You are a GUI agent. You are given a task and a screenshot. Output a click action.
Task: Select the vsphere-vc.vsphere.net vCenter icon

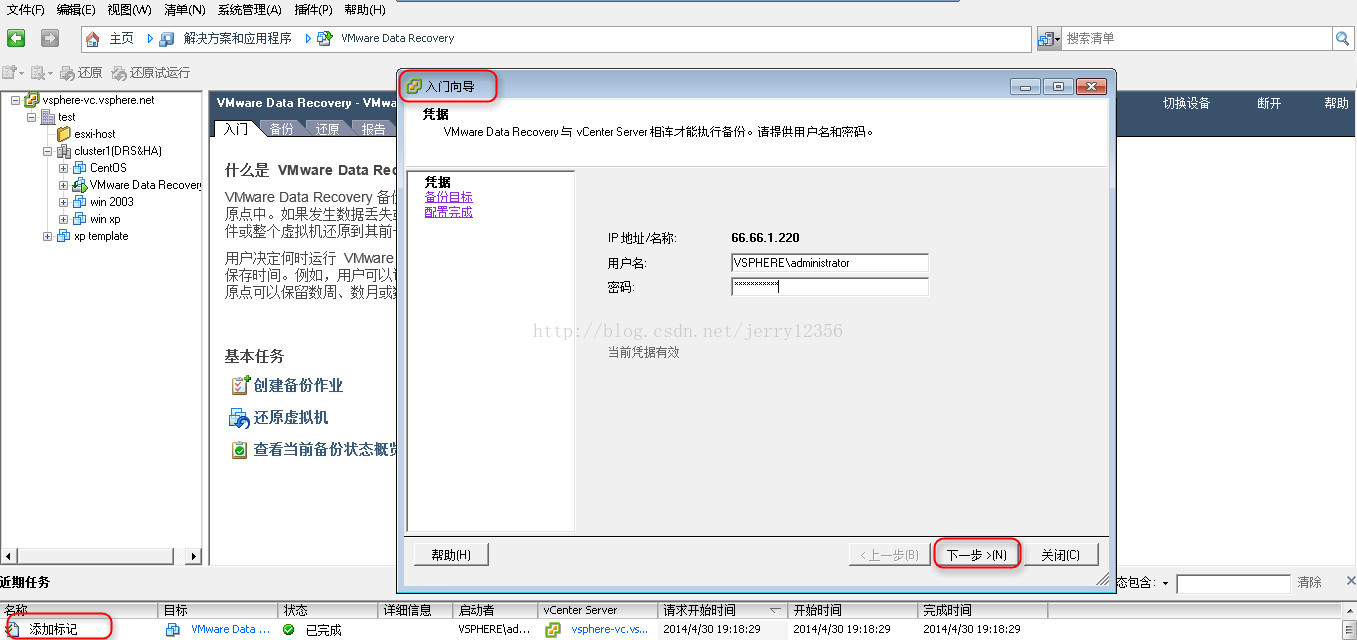point(32,100)
